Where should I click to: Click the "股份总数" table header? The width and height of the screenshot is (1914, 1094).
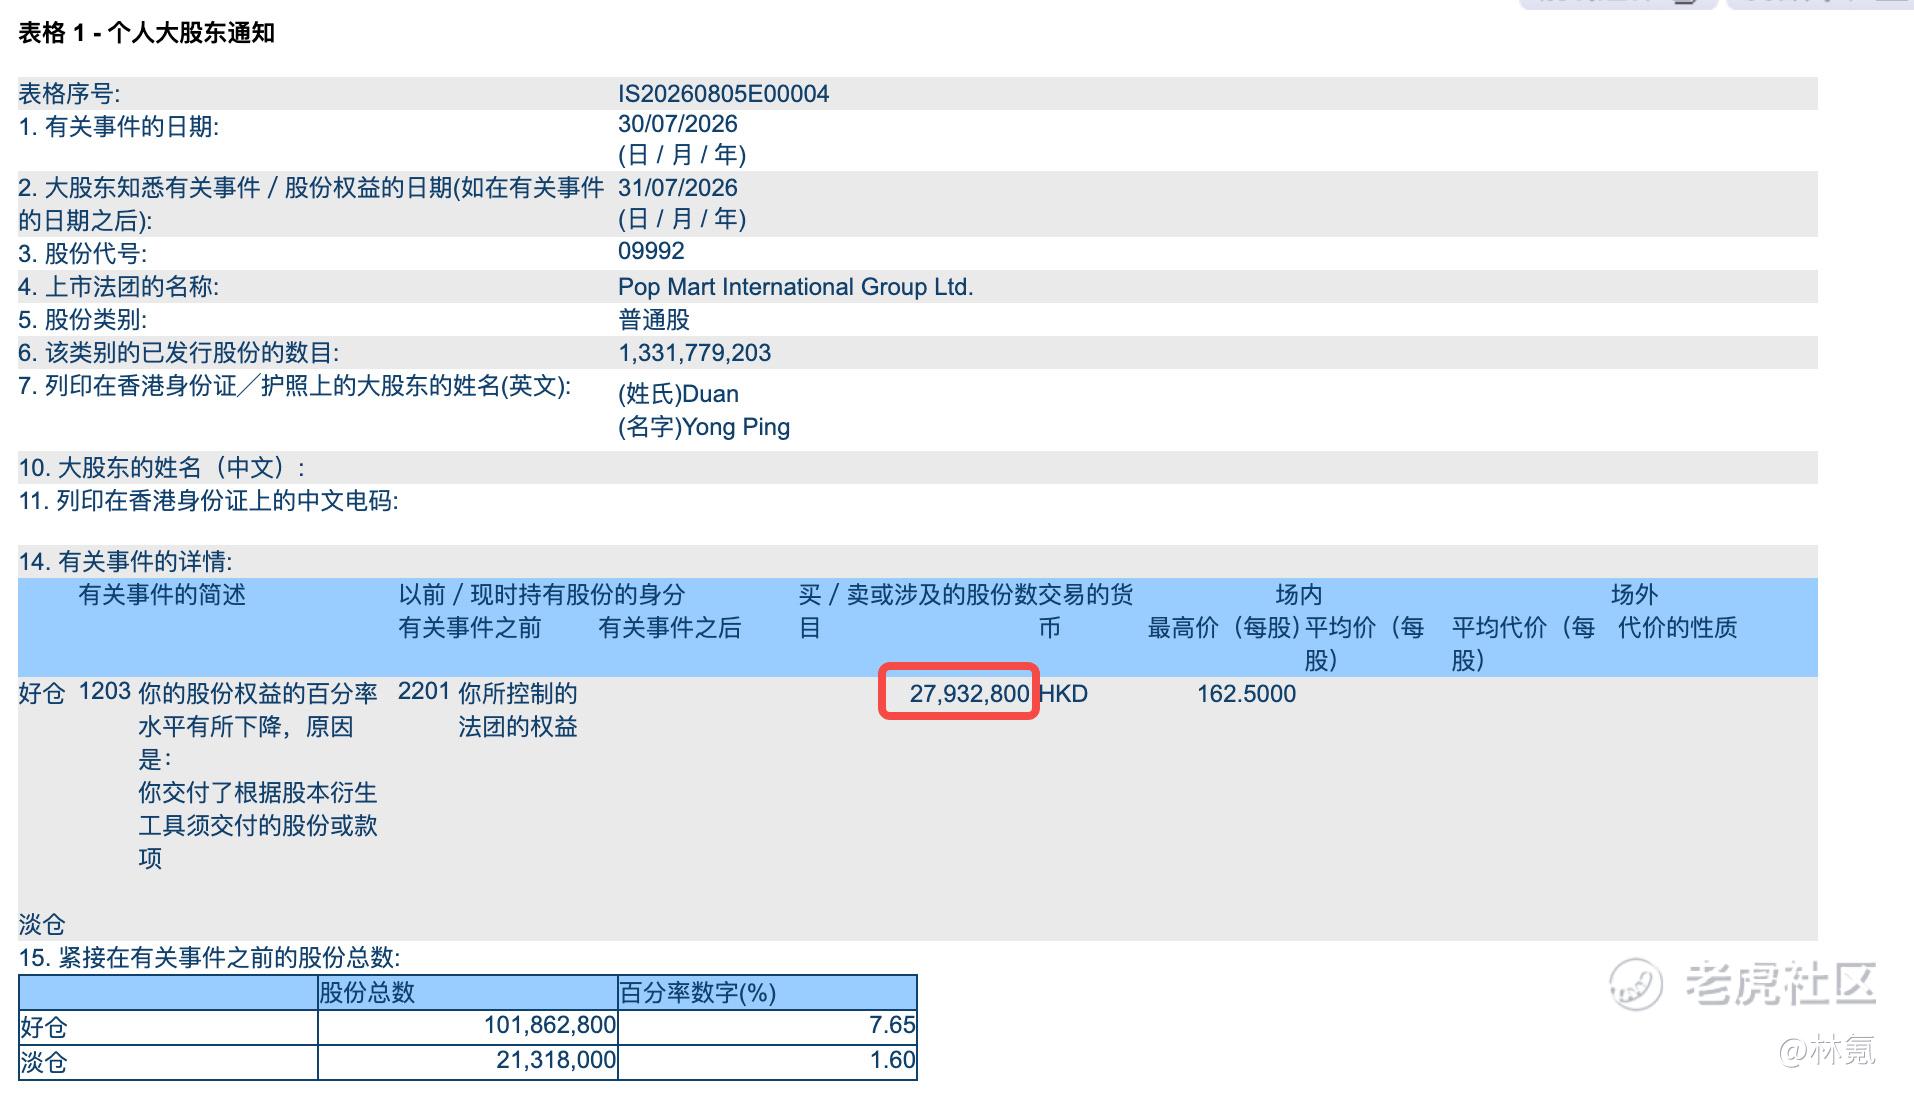point(367,993)
